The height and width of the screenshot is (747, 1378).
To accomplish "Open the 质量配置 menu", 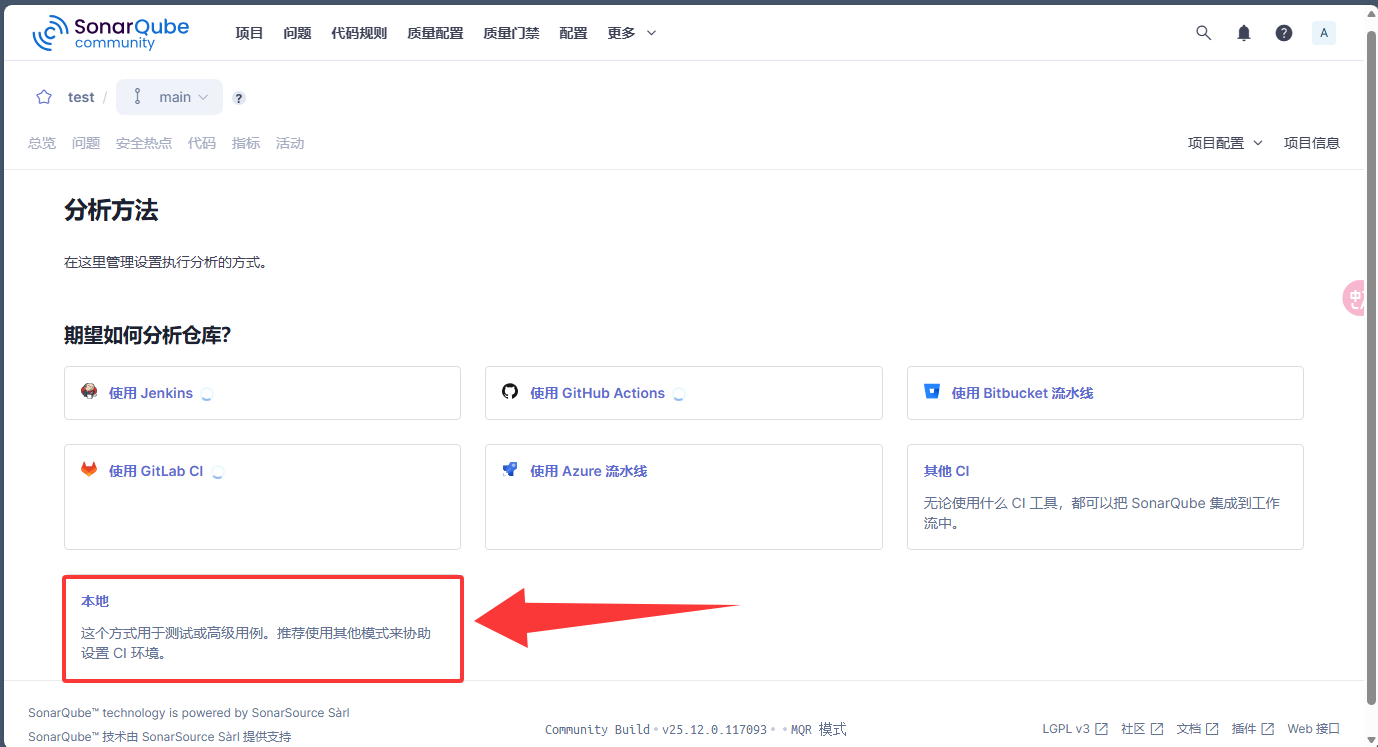I will coord(435,33).
